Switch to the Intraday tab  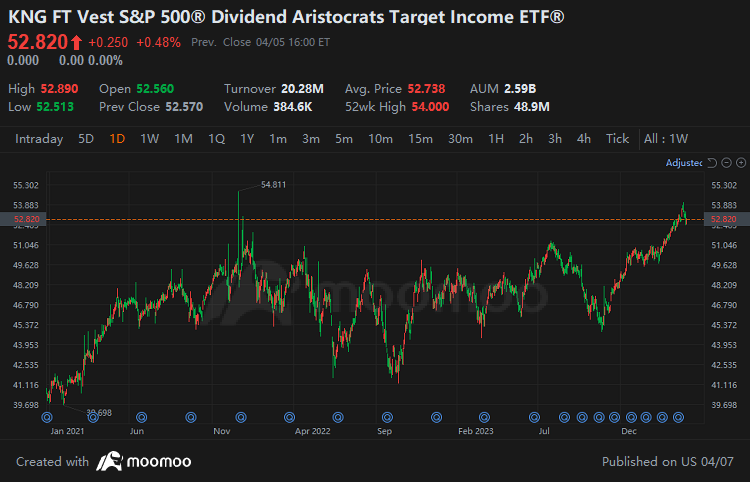pyautogui.click(x=40, y=139)
